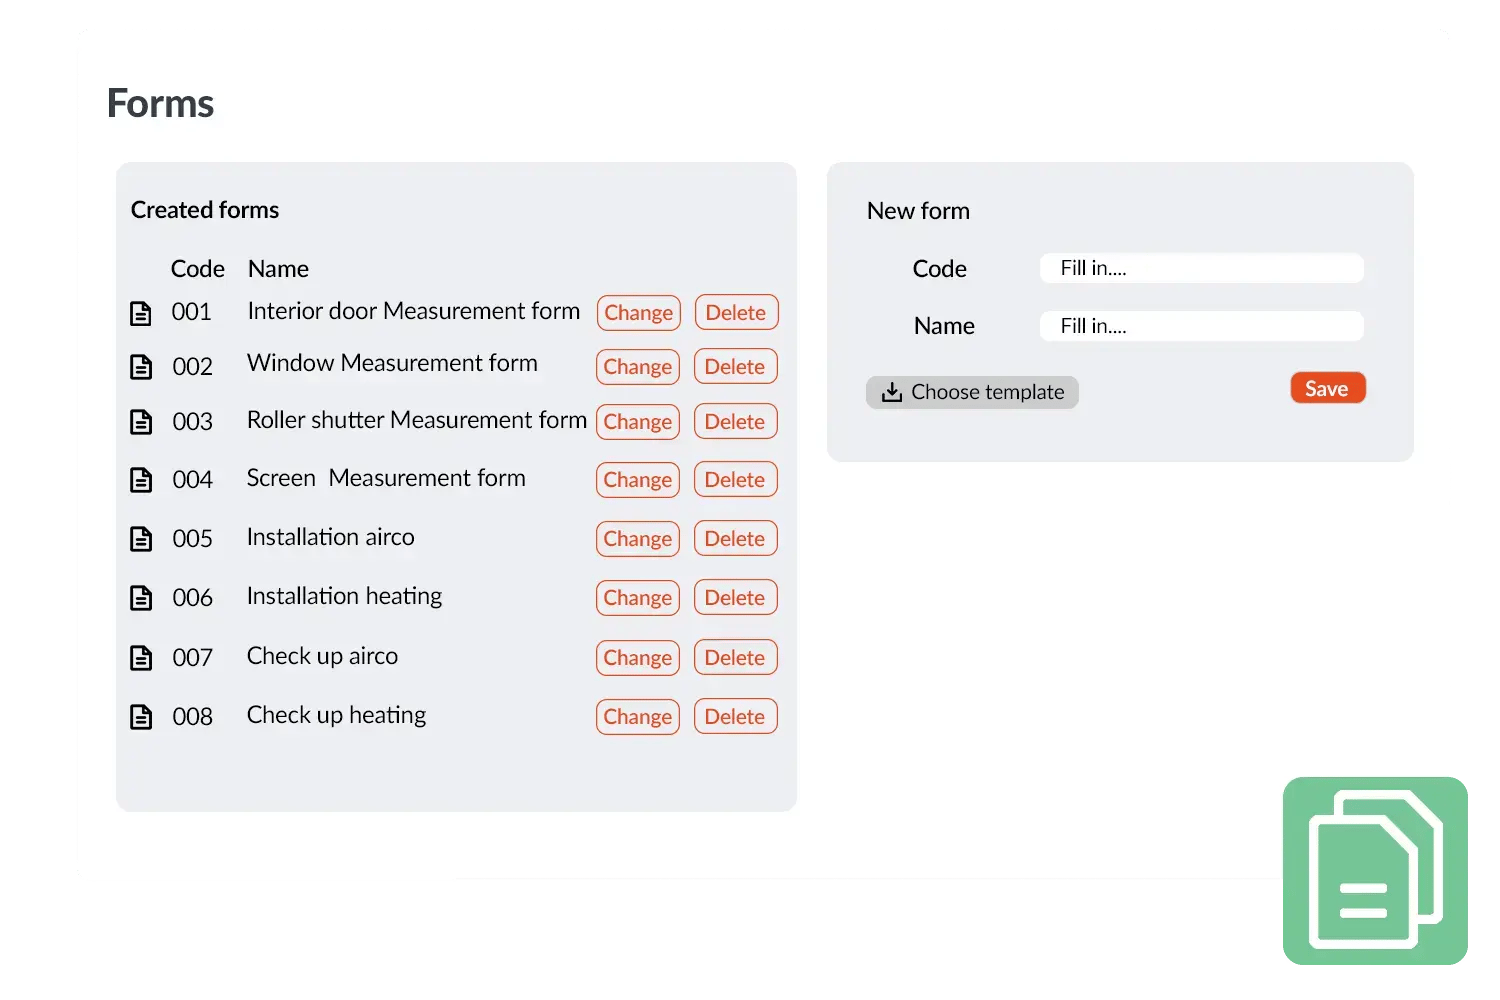
Task: Focus the Code input field
Action: (x=1201, y=268)
